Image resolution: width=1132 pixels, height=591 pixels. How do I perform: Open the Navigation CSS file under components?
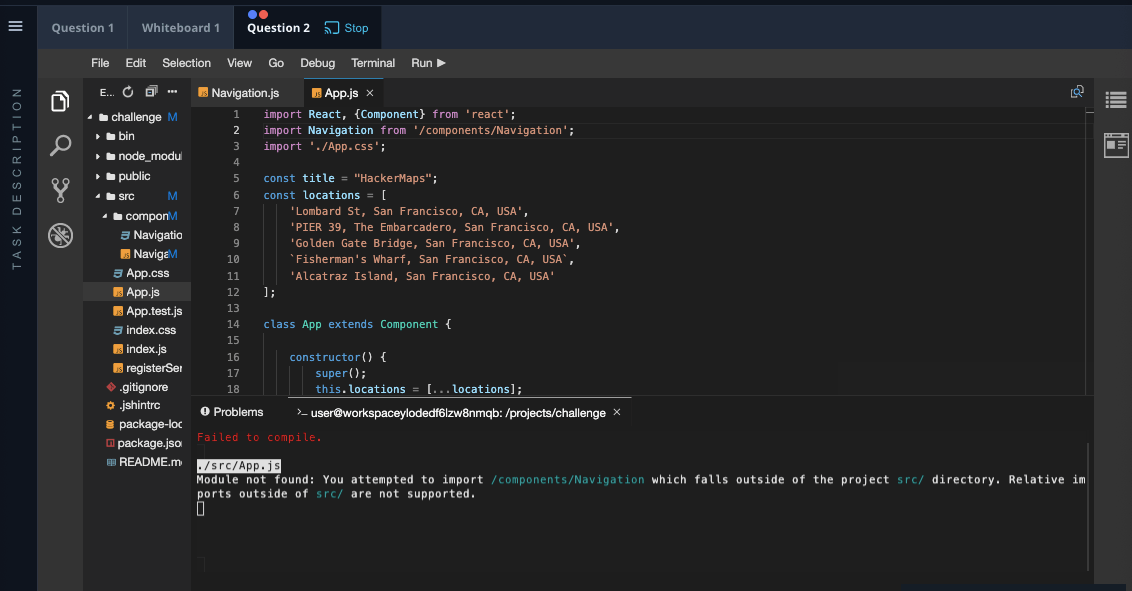click(151, 235)
